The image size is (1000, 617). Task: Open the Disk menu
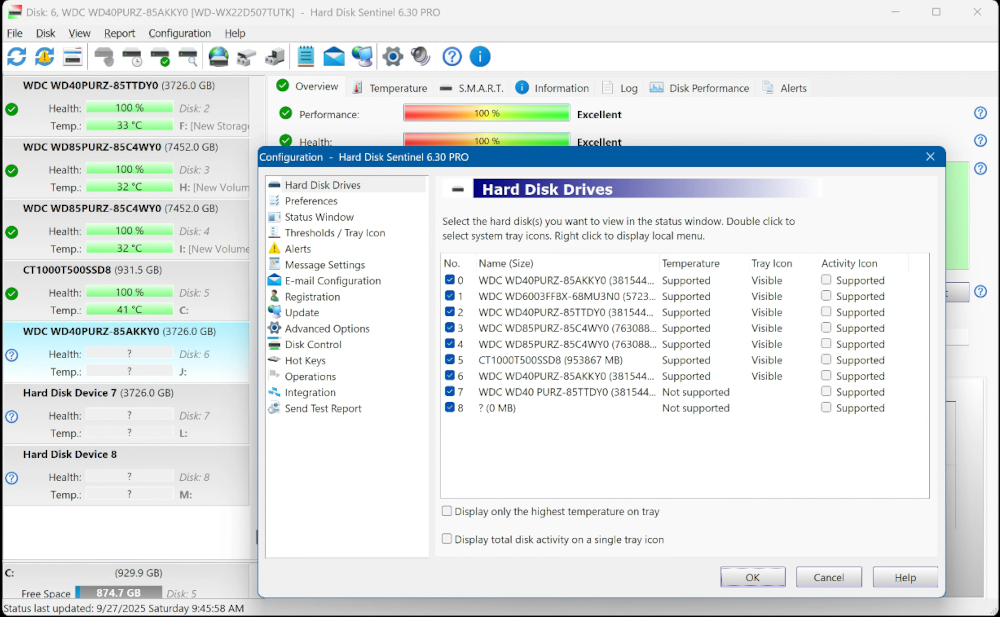click(x=45, y=33)
